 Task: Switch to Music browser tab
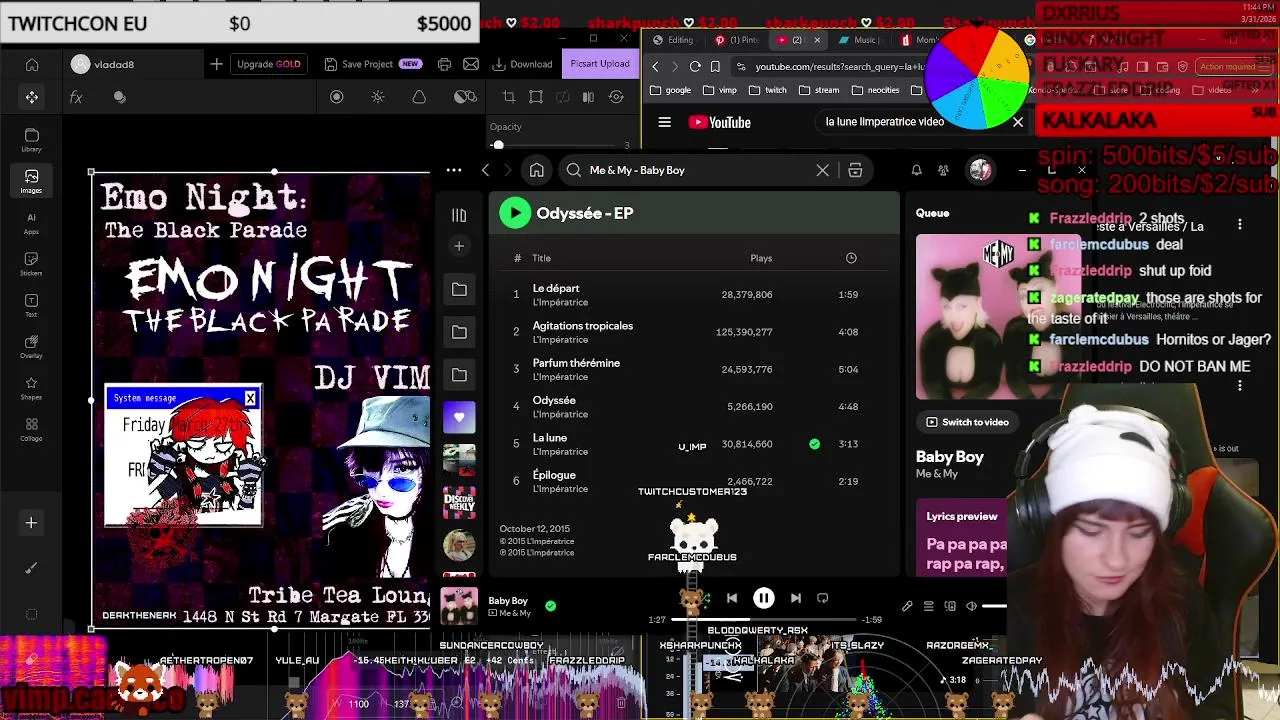(858, 40)
